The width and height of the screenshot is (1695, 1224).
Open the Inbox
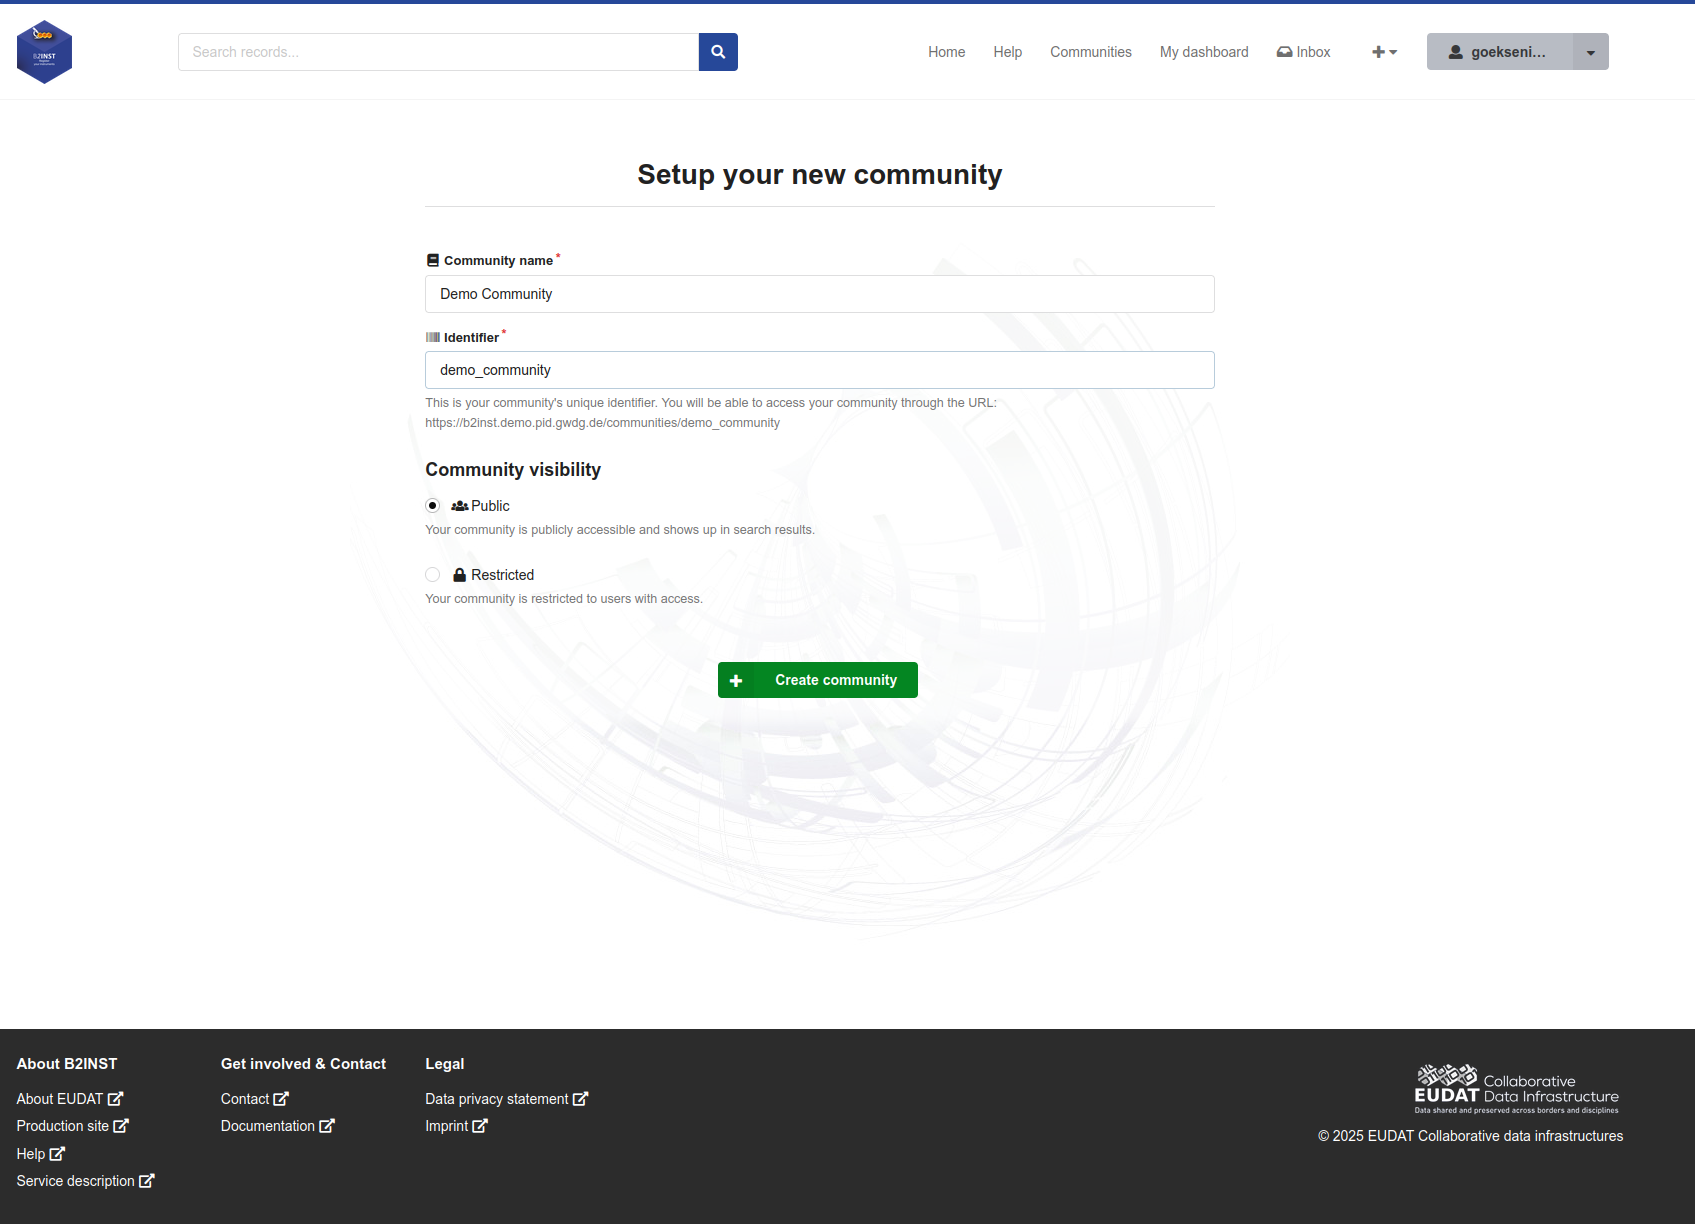coord(1303,52)
